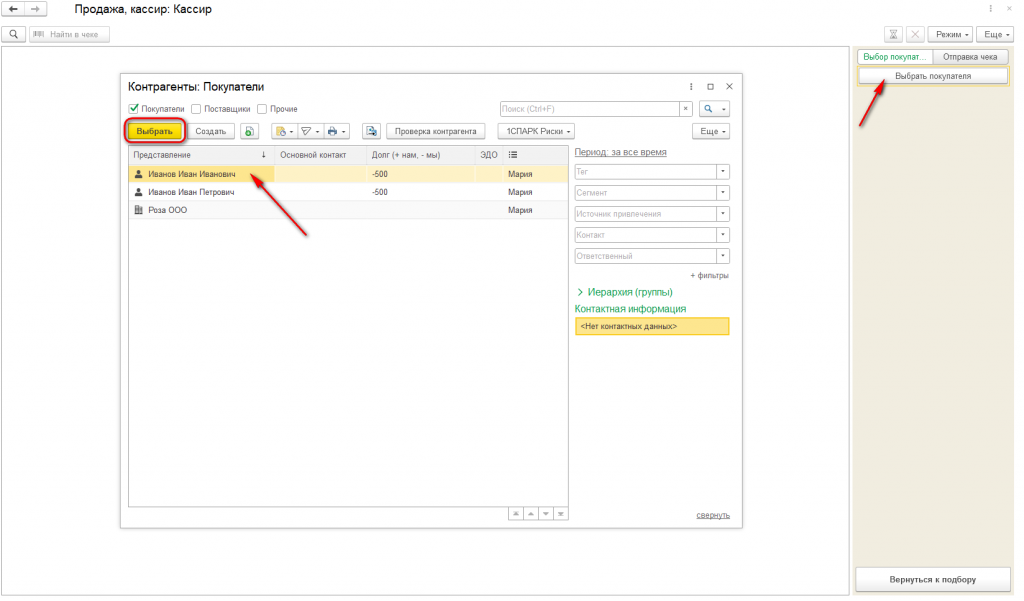Click the green document icon beside Создать

(x=249, y=131)
